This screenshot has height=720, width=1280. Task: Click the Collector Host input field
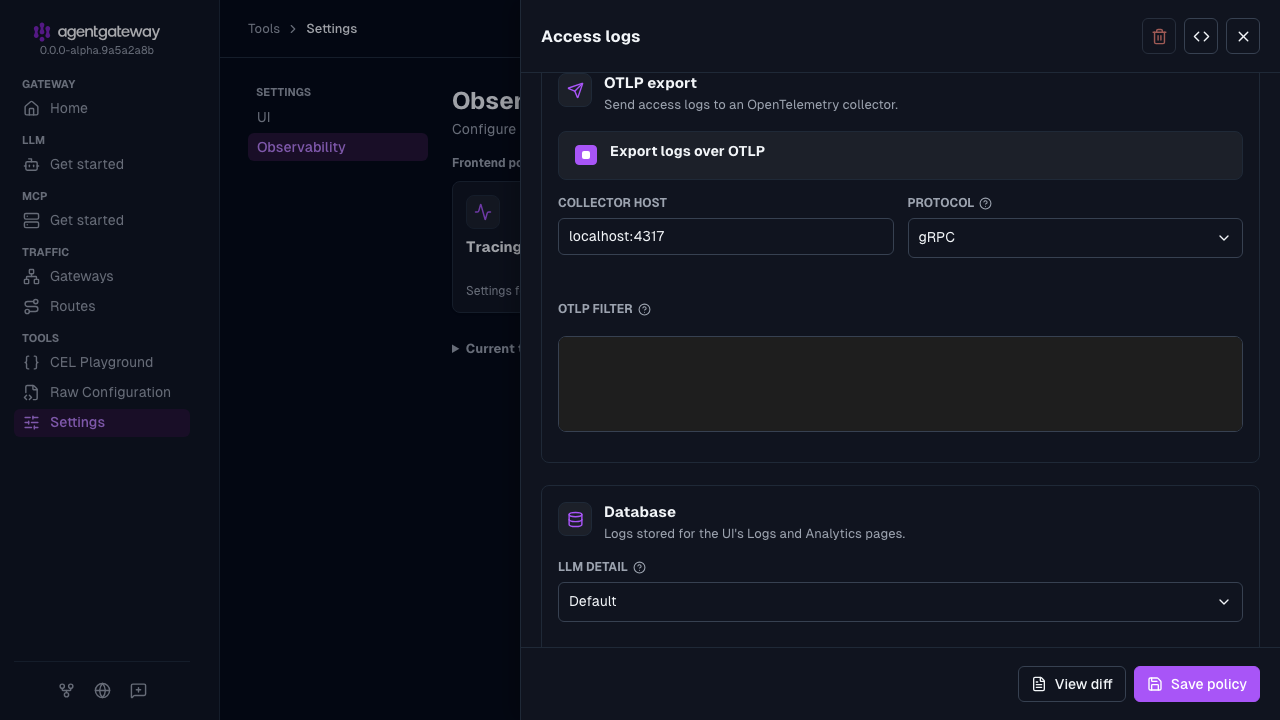726,237
